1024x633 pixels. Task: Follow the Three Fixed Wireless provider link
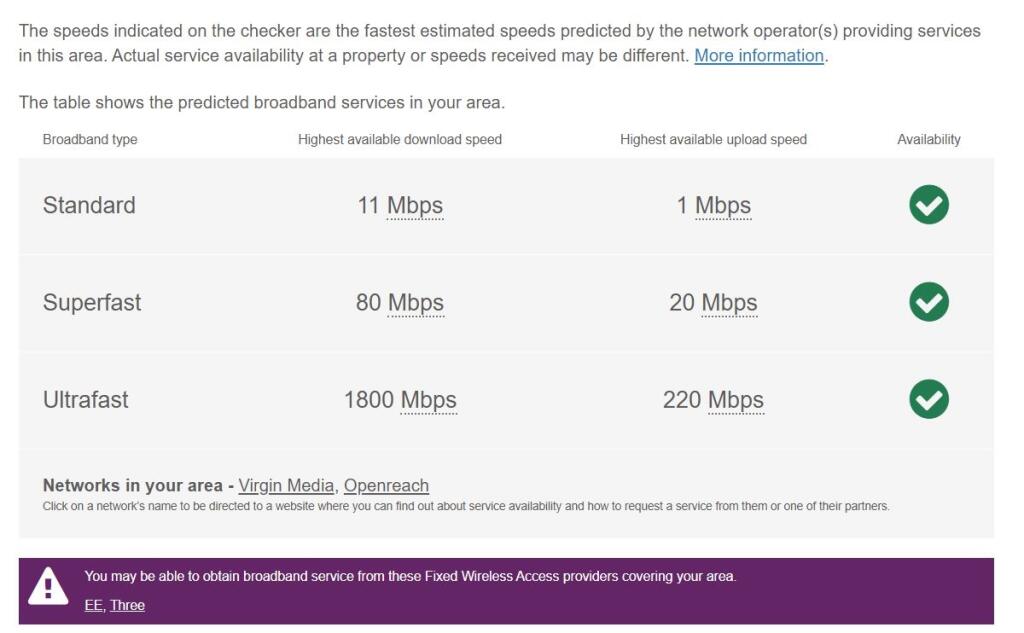click(x=127, y=605)
